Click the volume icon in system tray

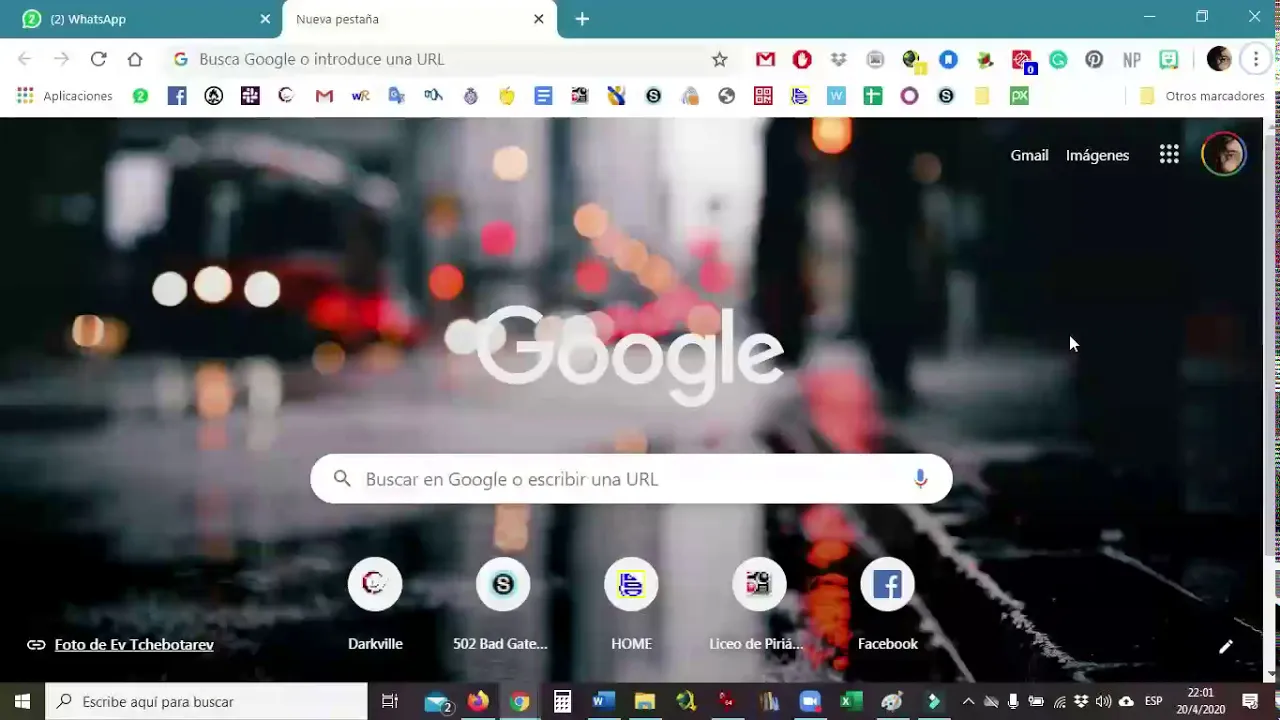[x=1103, y=701]
